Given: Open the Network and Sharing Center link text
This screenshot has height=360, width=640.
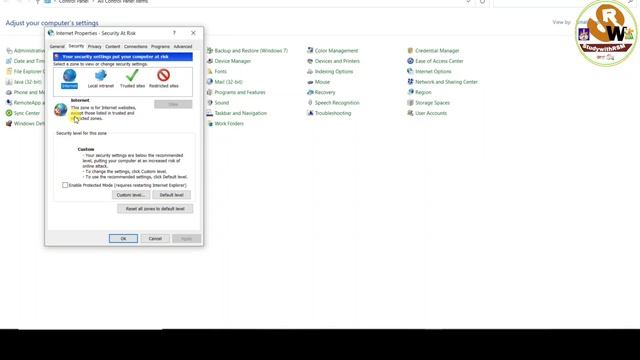Looking at the screenshot, I should pyautogui.click(x=446, y=82).
